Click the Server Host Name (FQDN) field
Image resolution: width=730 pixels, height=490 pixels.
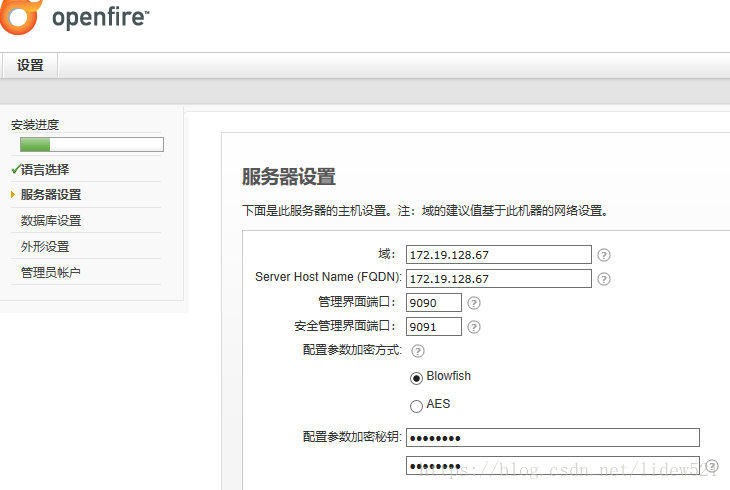click(499, 279)
